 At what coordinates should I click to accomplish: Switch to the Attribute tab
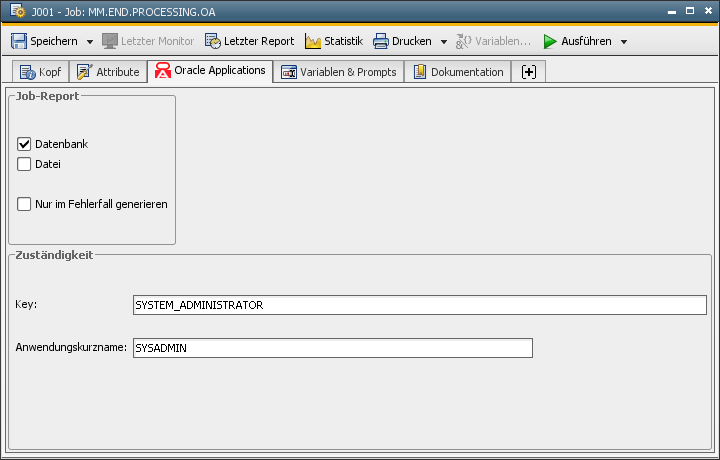pos(108,72)
